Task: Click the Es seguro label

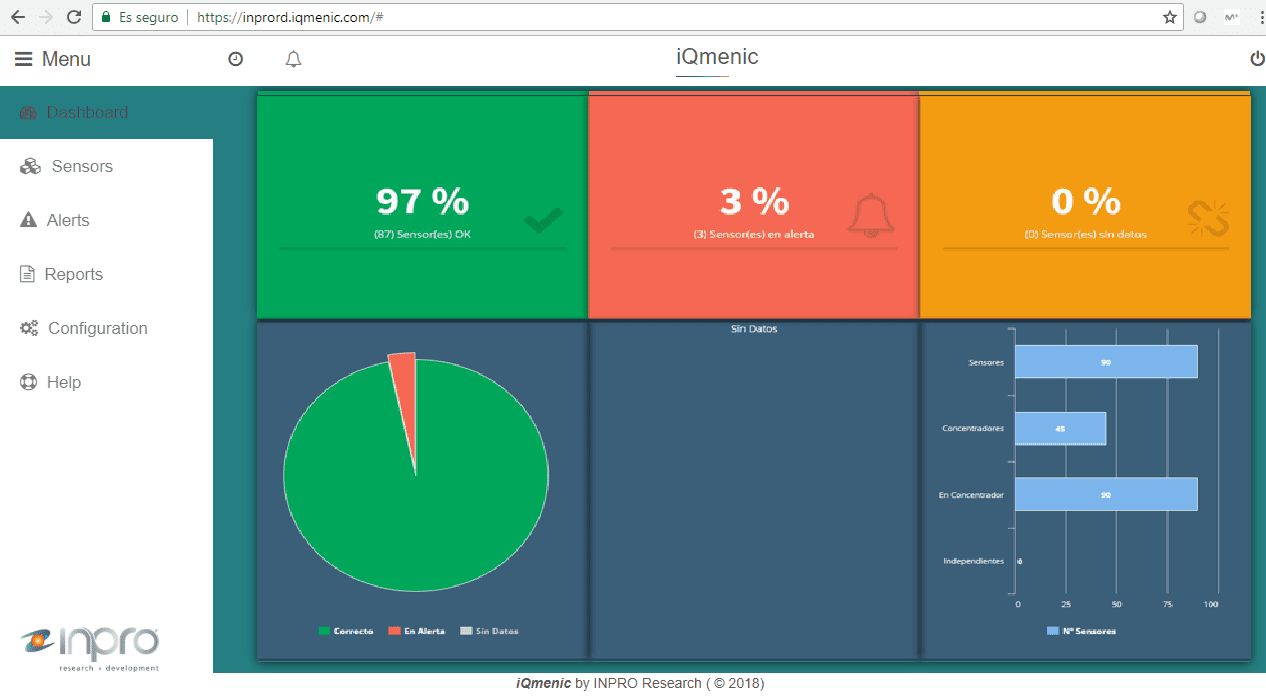Action: click(149, 17)
